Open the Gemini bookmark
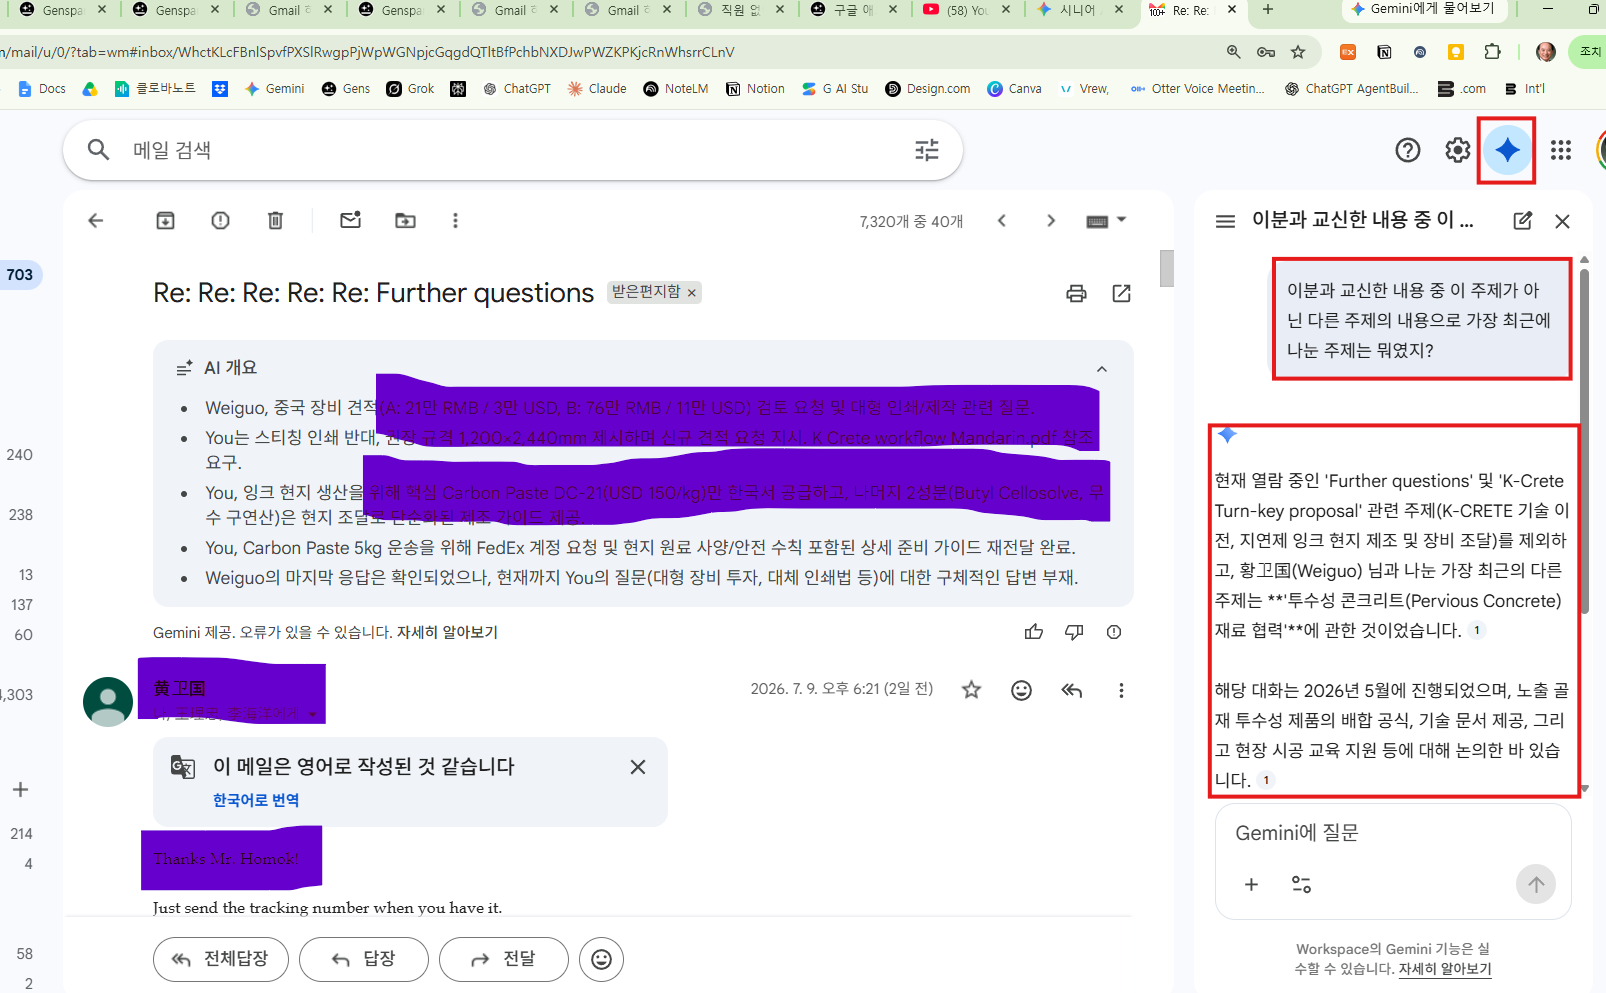The width and height of the screenshot is (1606, 993). click(274, 89)
